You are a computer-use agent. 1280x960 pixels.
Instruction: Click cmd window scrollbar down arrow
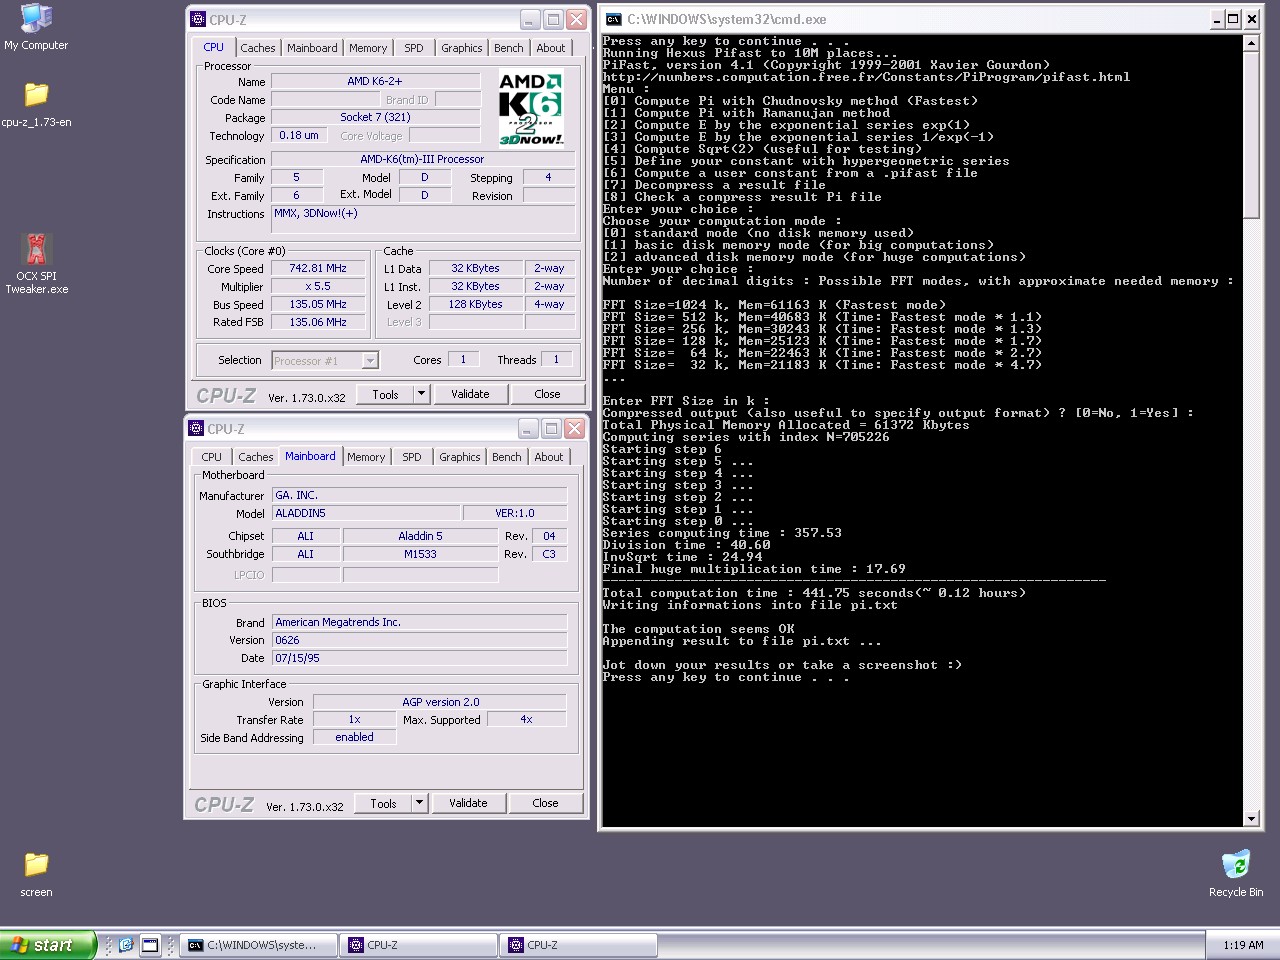1252,819
